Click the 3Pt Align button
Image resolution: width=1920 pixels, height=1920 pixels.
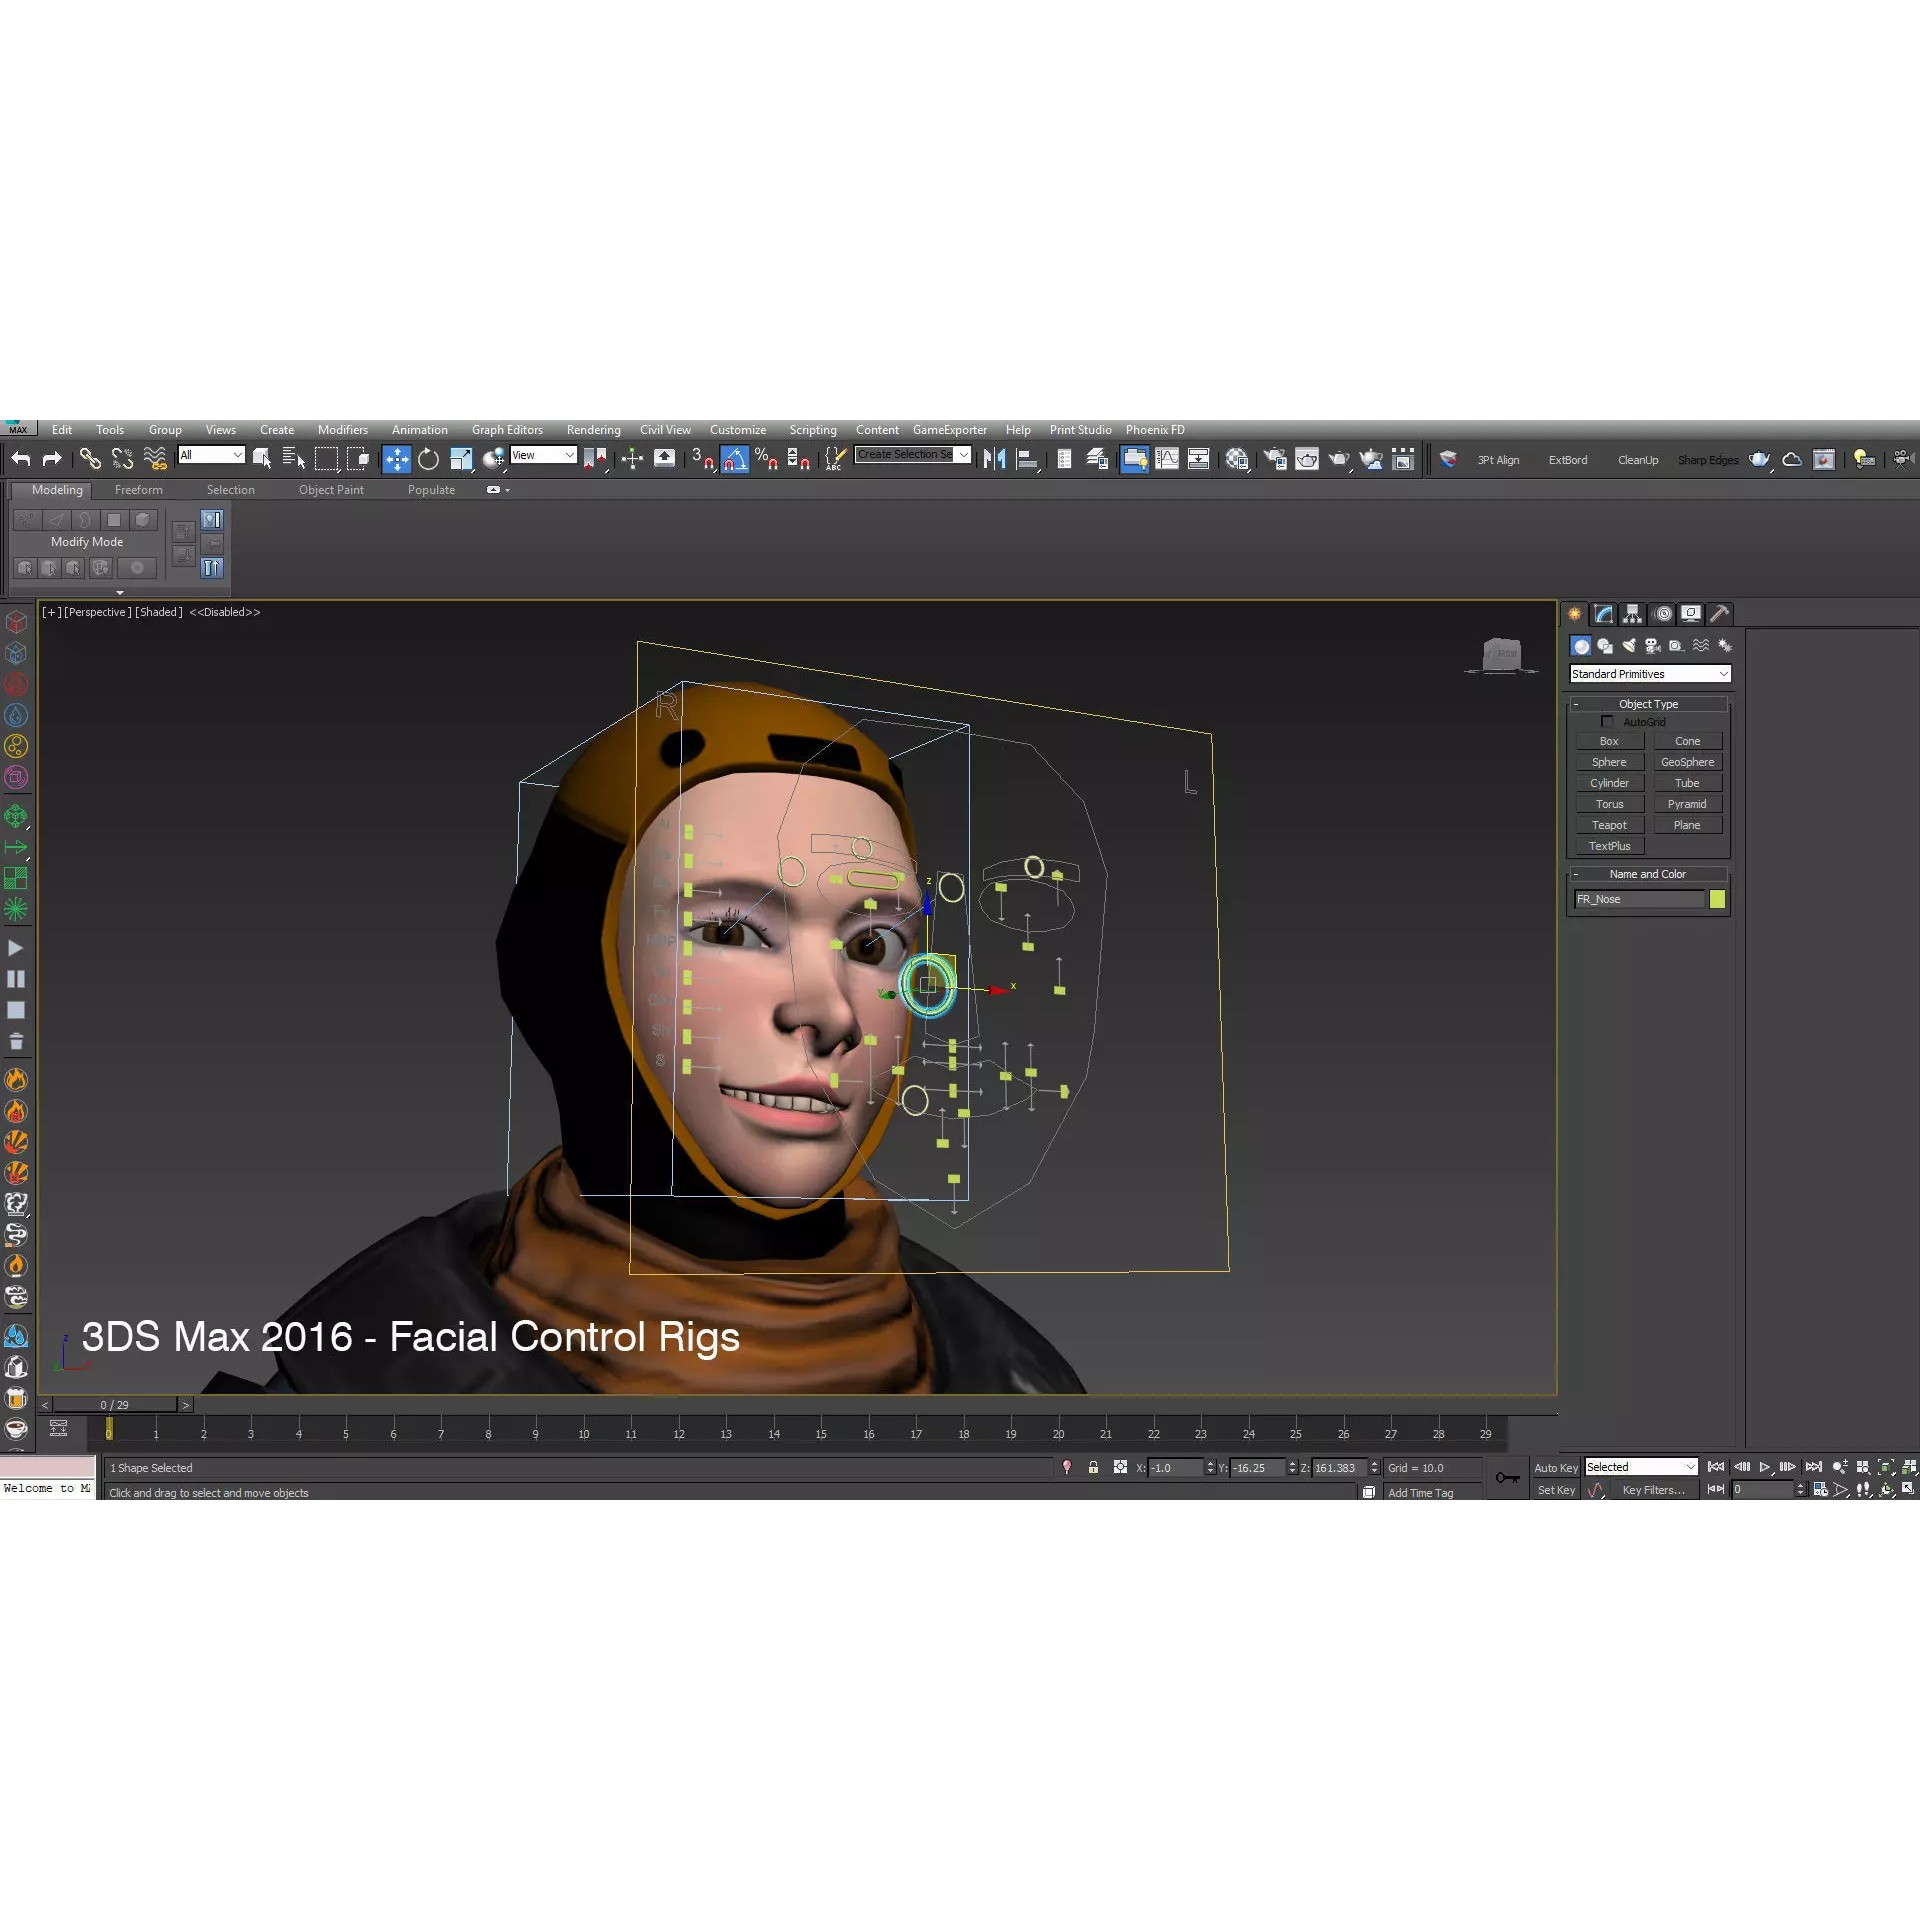(1498, 460)
